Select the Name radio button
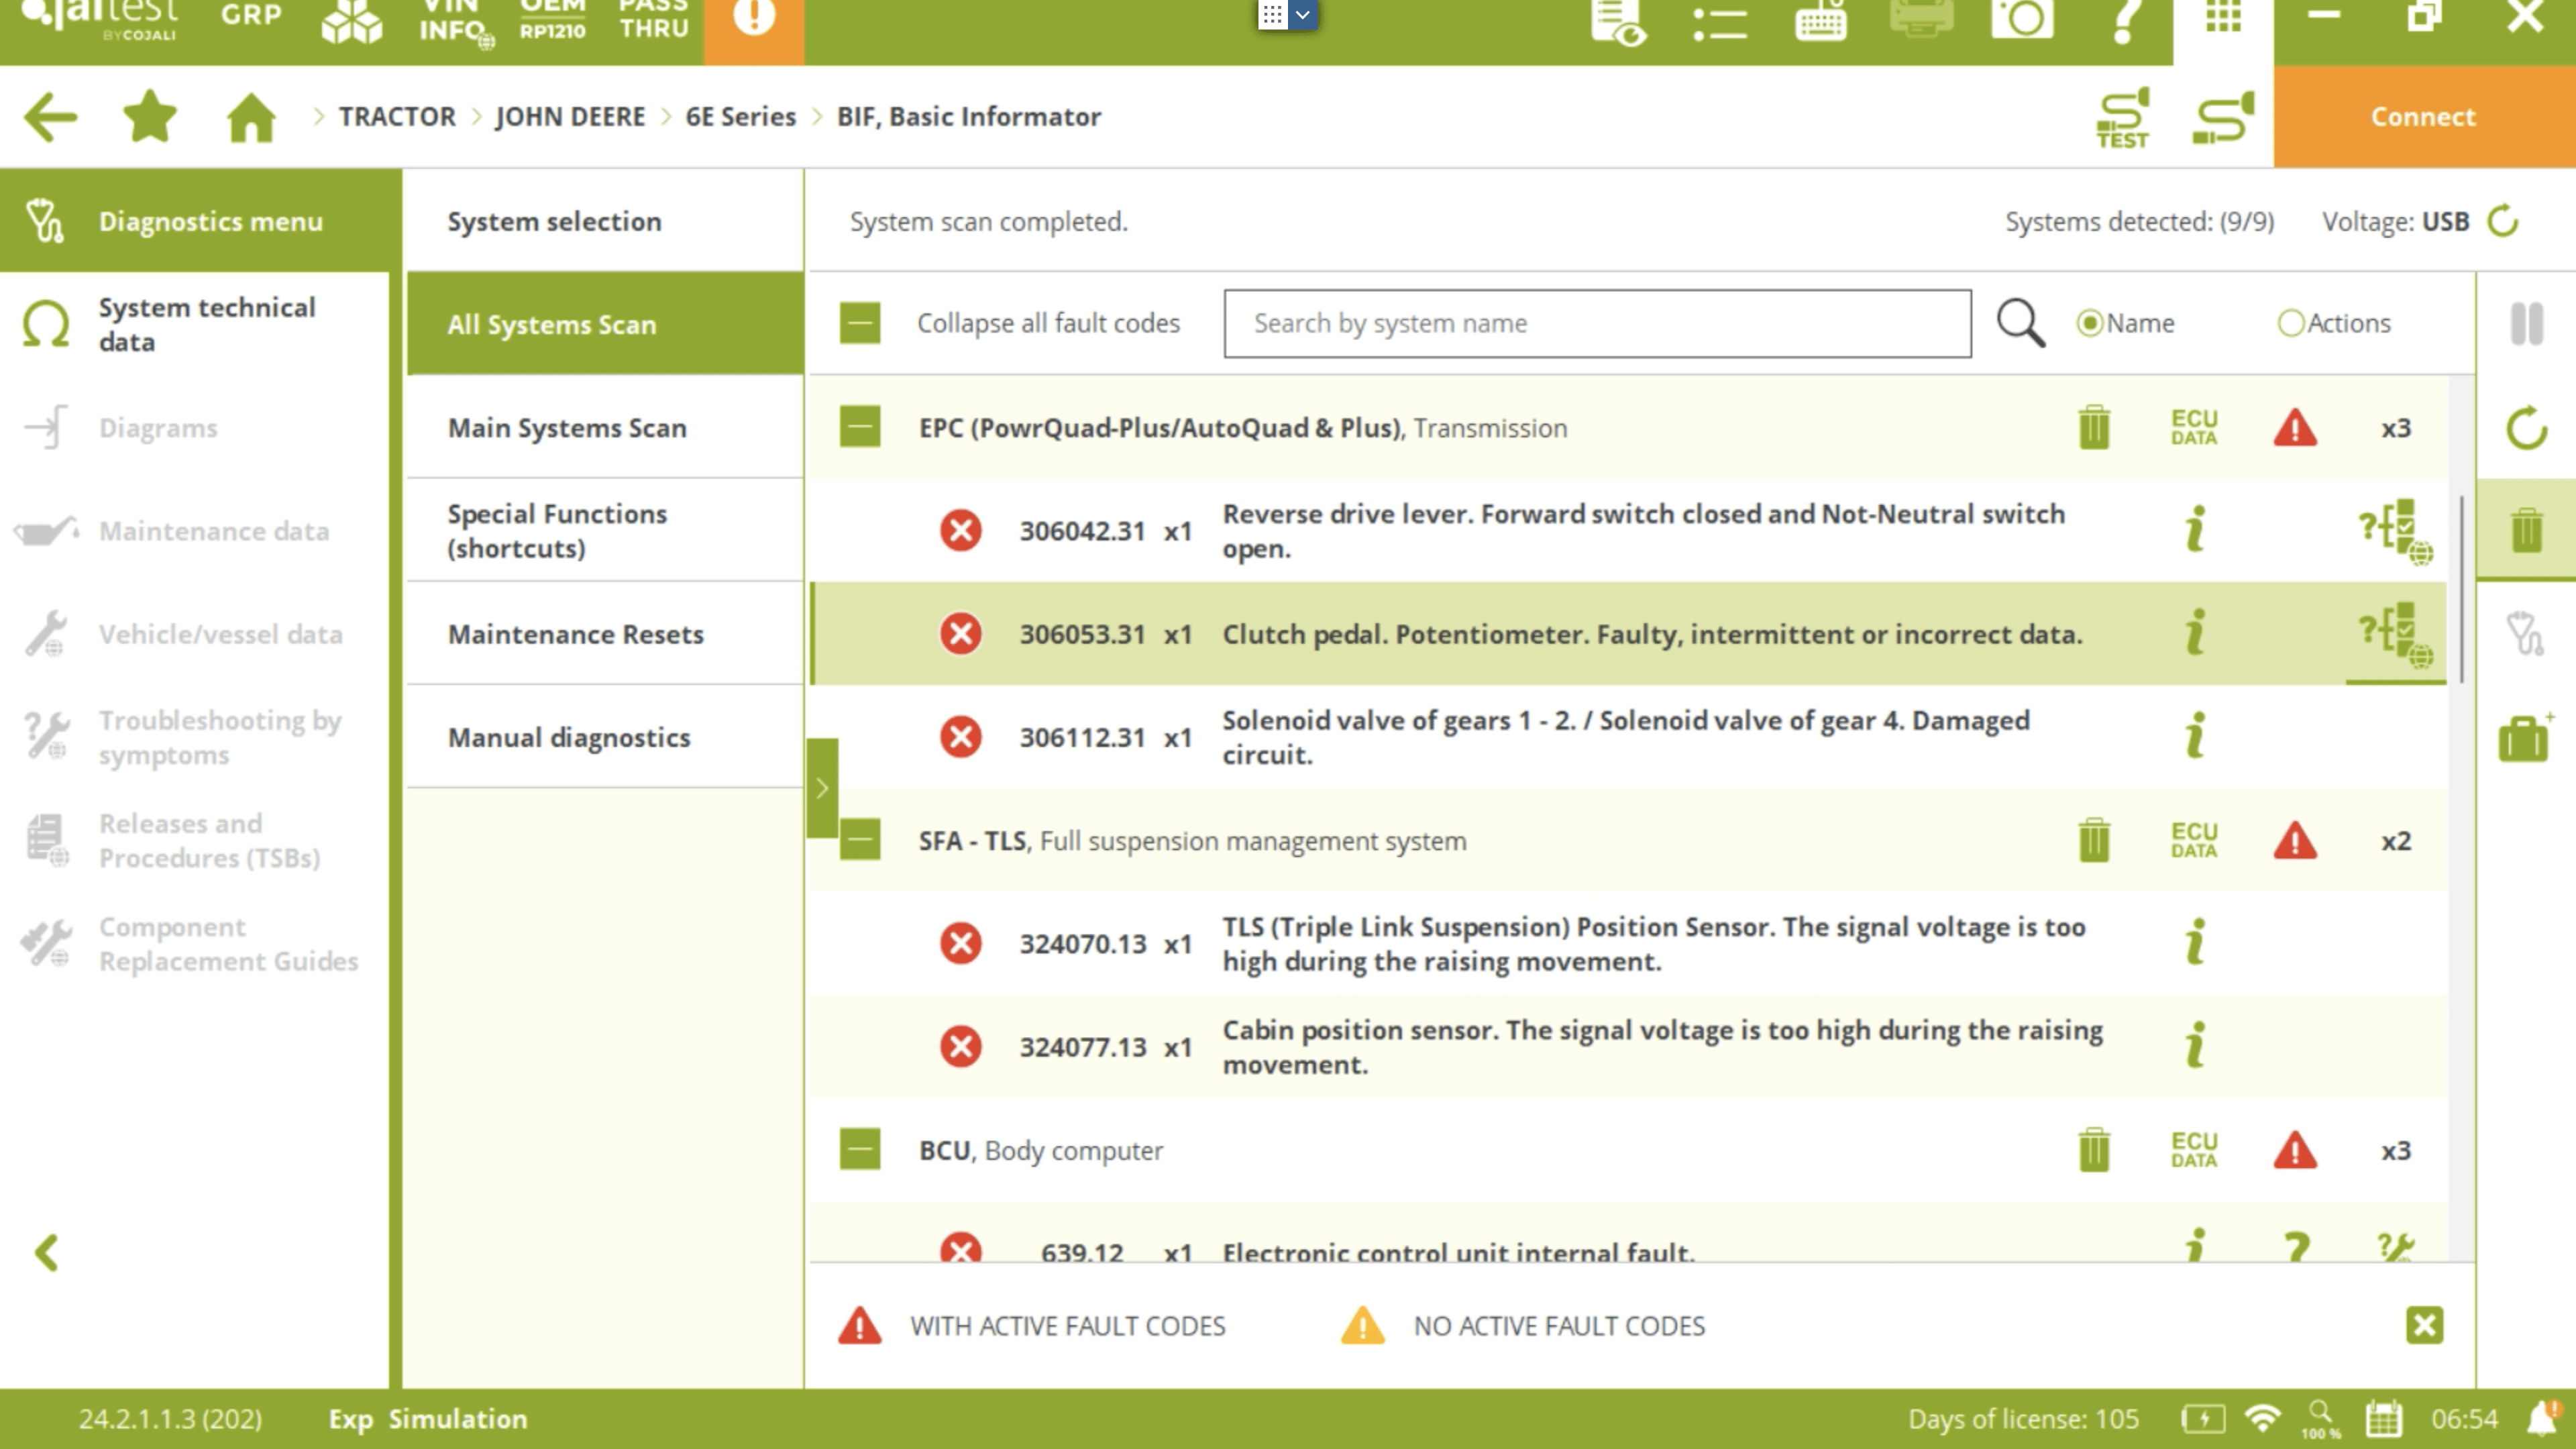 (2089, 324)
